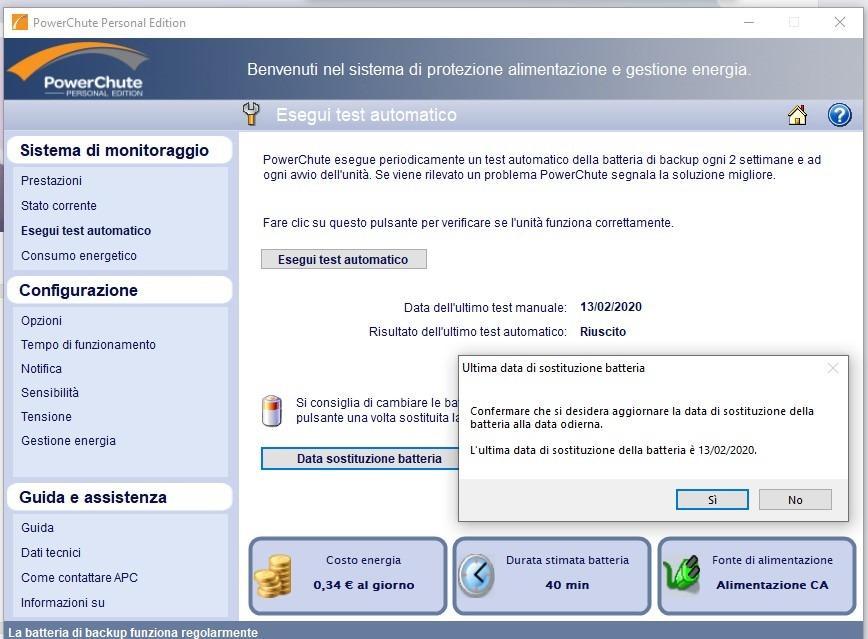Click the Sistema di monitoraggio heading

pyautogui.click(x=119, y=150)
